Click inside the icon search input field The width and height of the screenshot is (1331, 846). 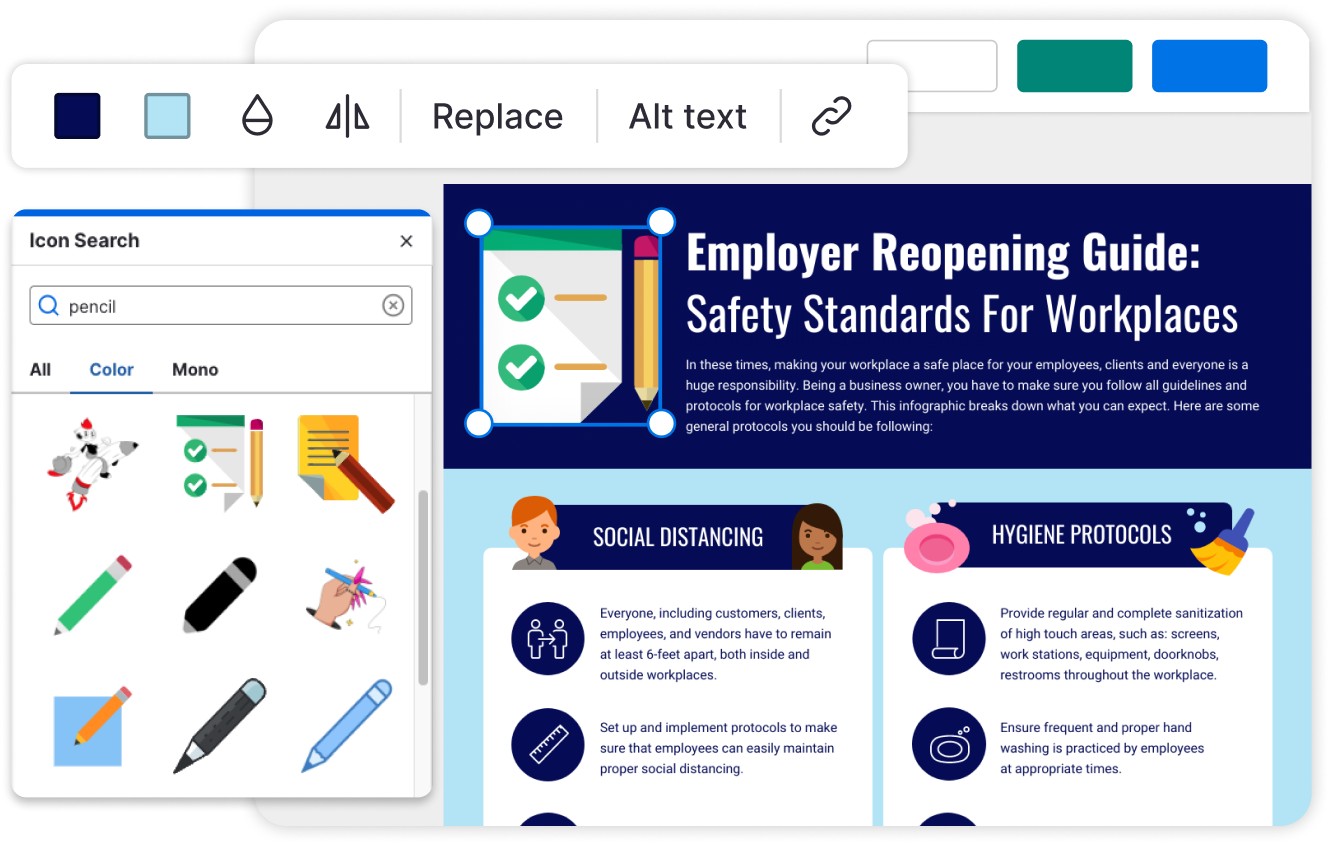(x=200, y=305)
